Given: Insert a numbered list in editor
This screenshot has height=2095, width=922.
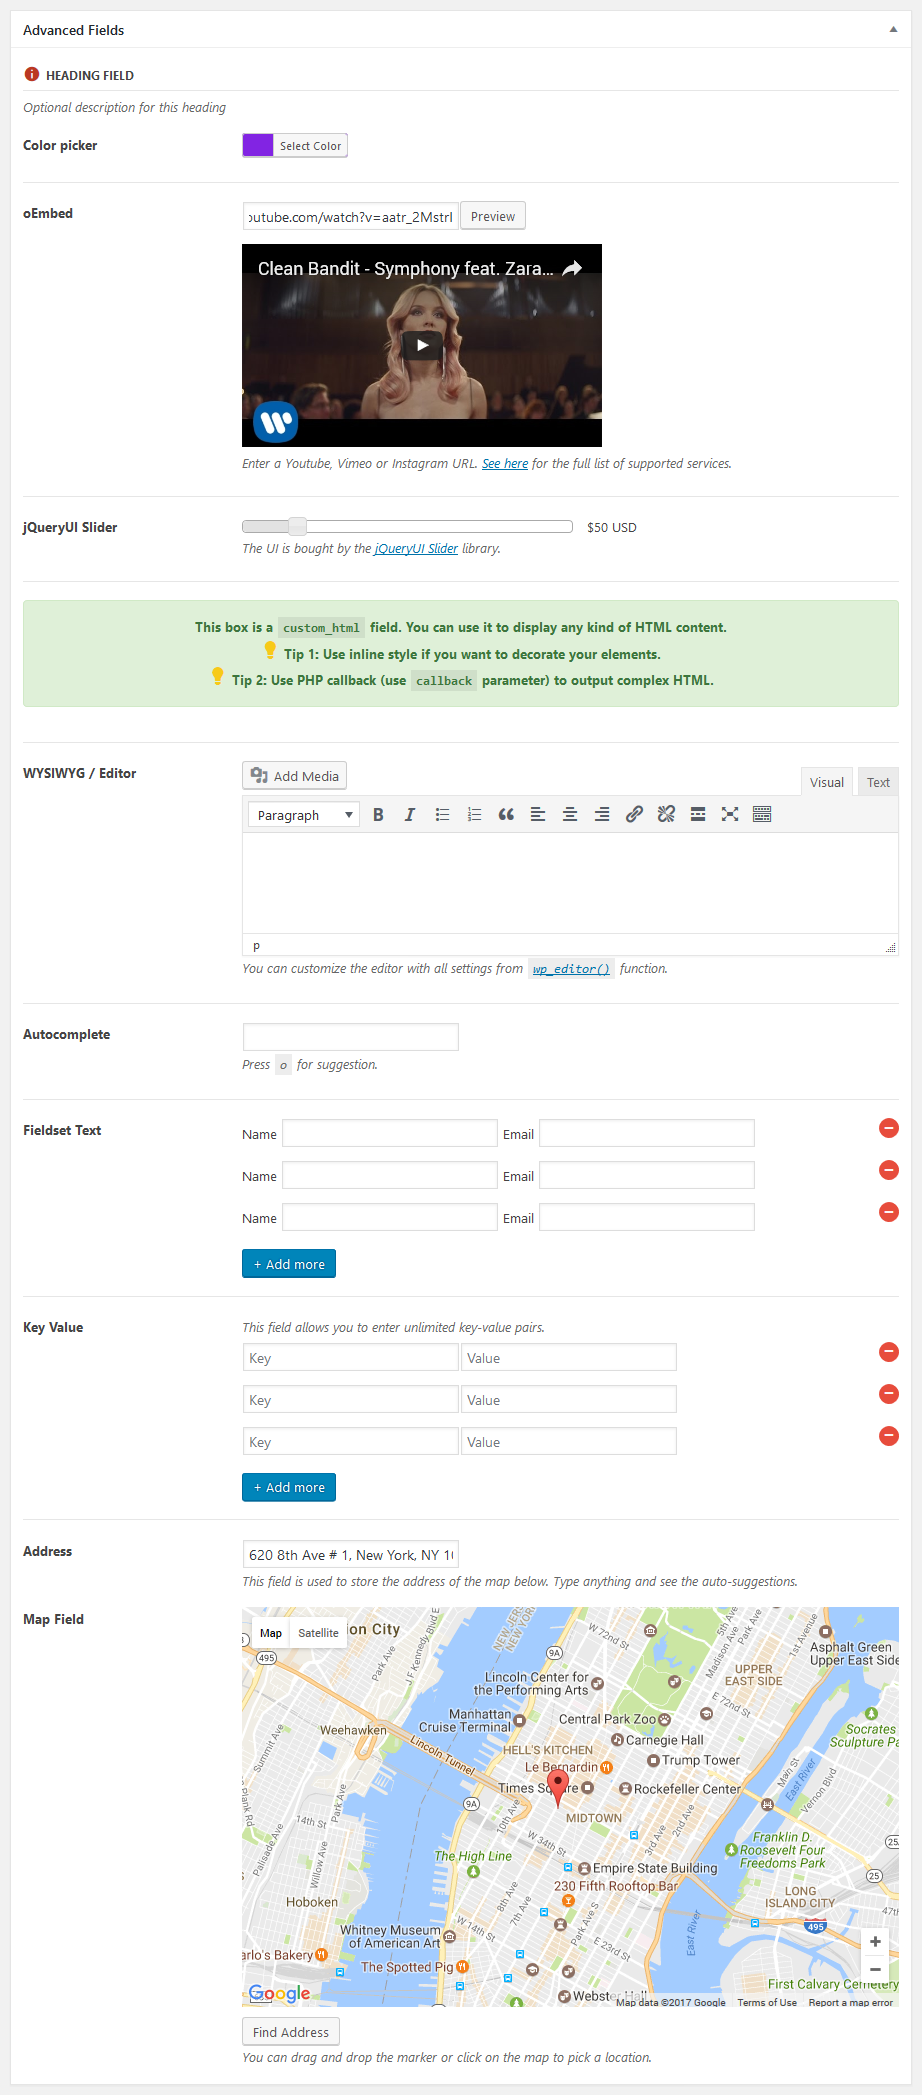Looking at the screenshot, I should pyautogui.click(x=474, y=815).
